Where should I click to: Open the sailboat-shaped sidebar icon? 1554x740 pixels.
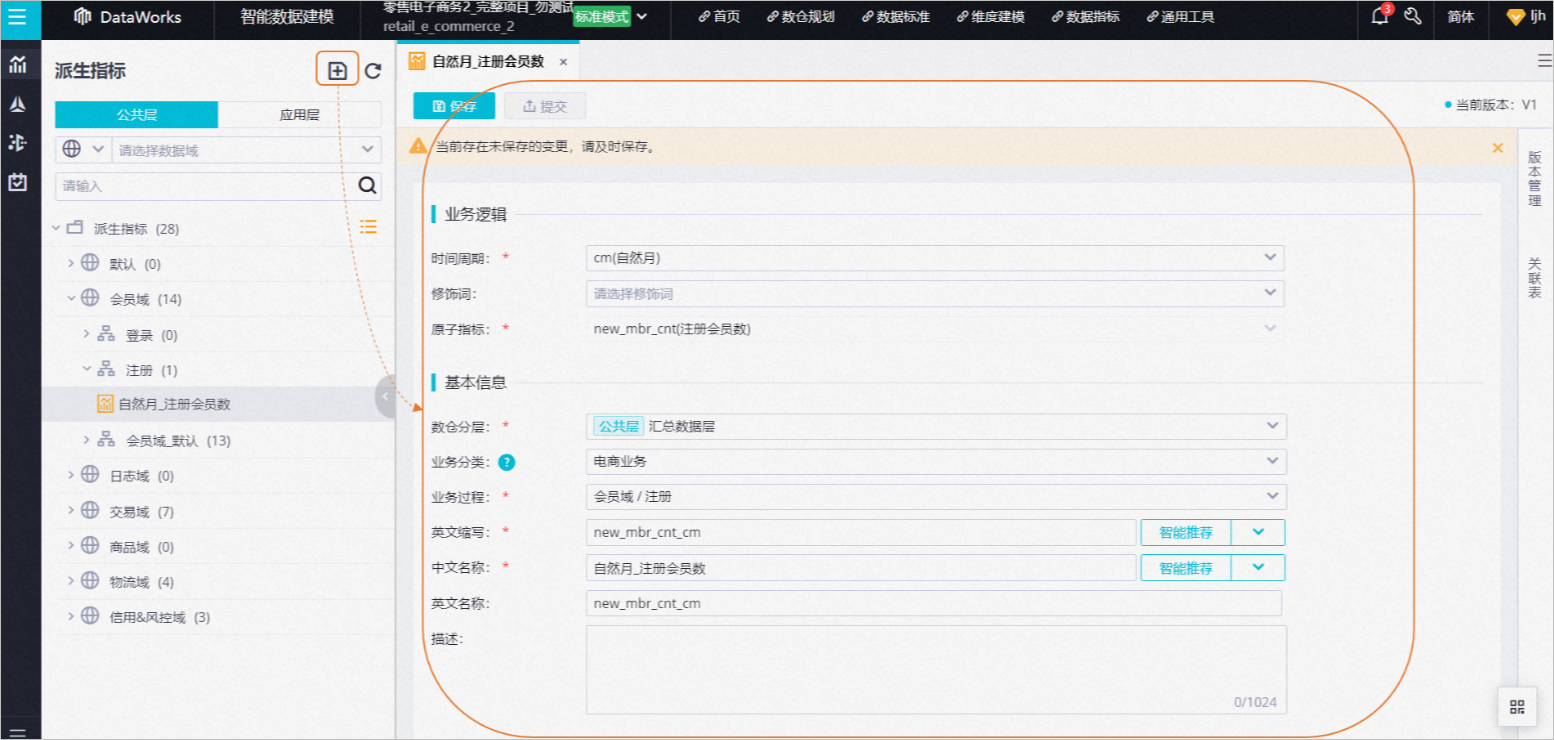[x=17, y=105]
